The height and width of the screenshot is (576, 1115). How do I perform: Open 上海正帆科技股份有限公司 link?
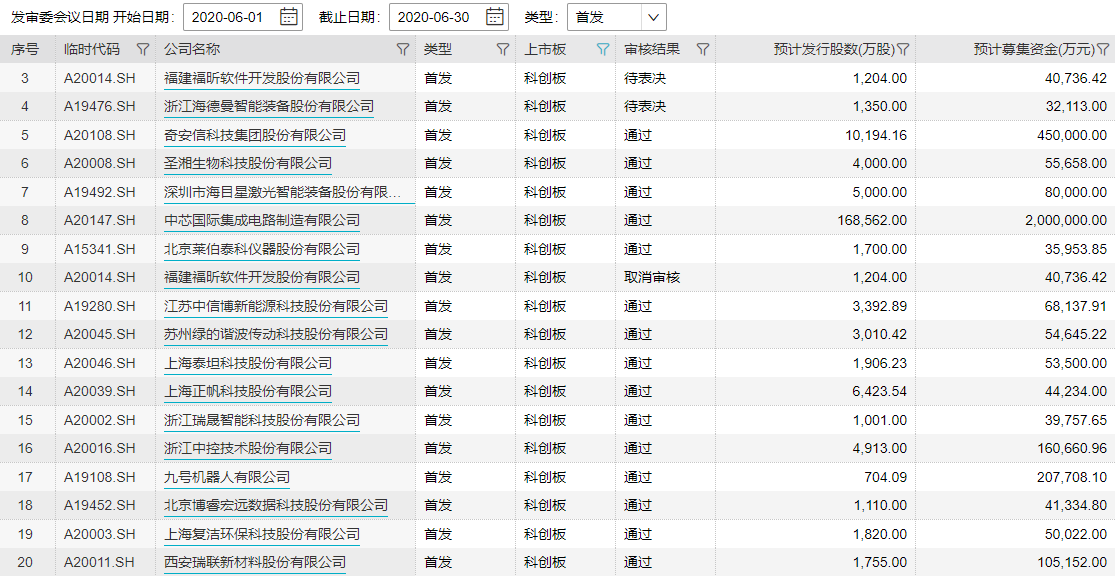click(x=247, y=391)
